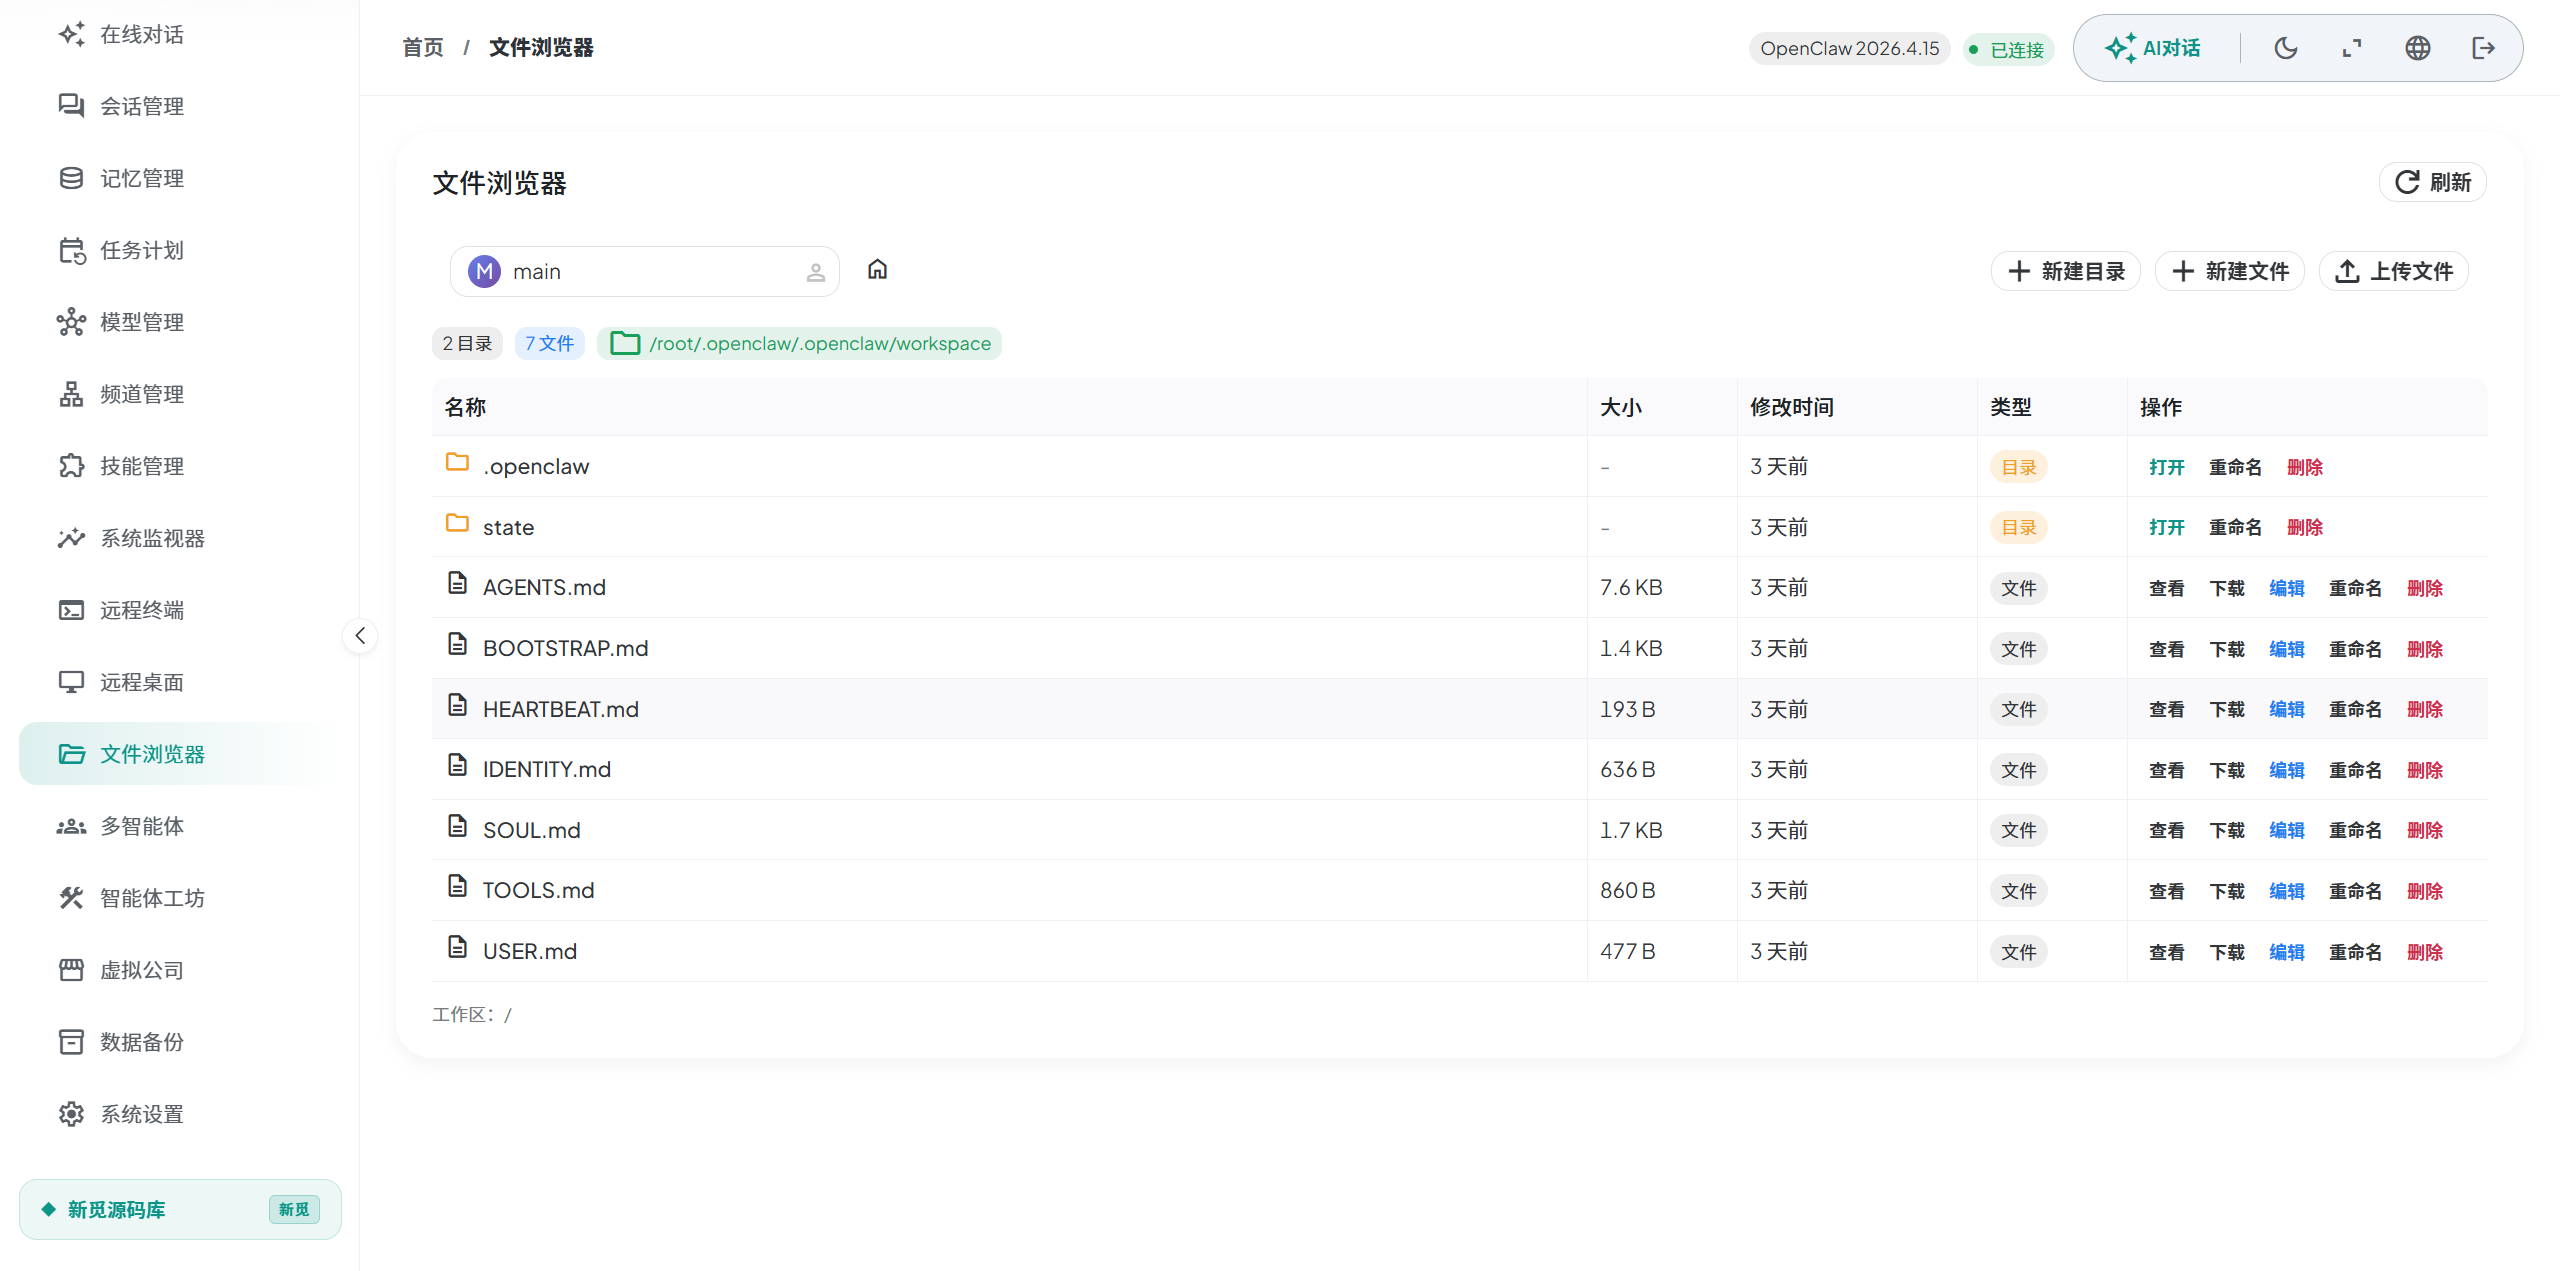Download the AGENTS.md file
2560x1271 pixels.
(2226, 588)
